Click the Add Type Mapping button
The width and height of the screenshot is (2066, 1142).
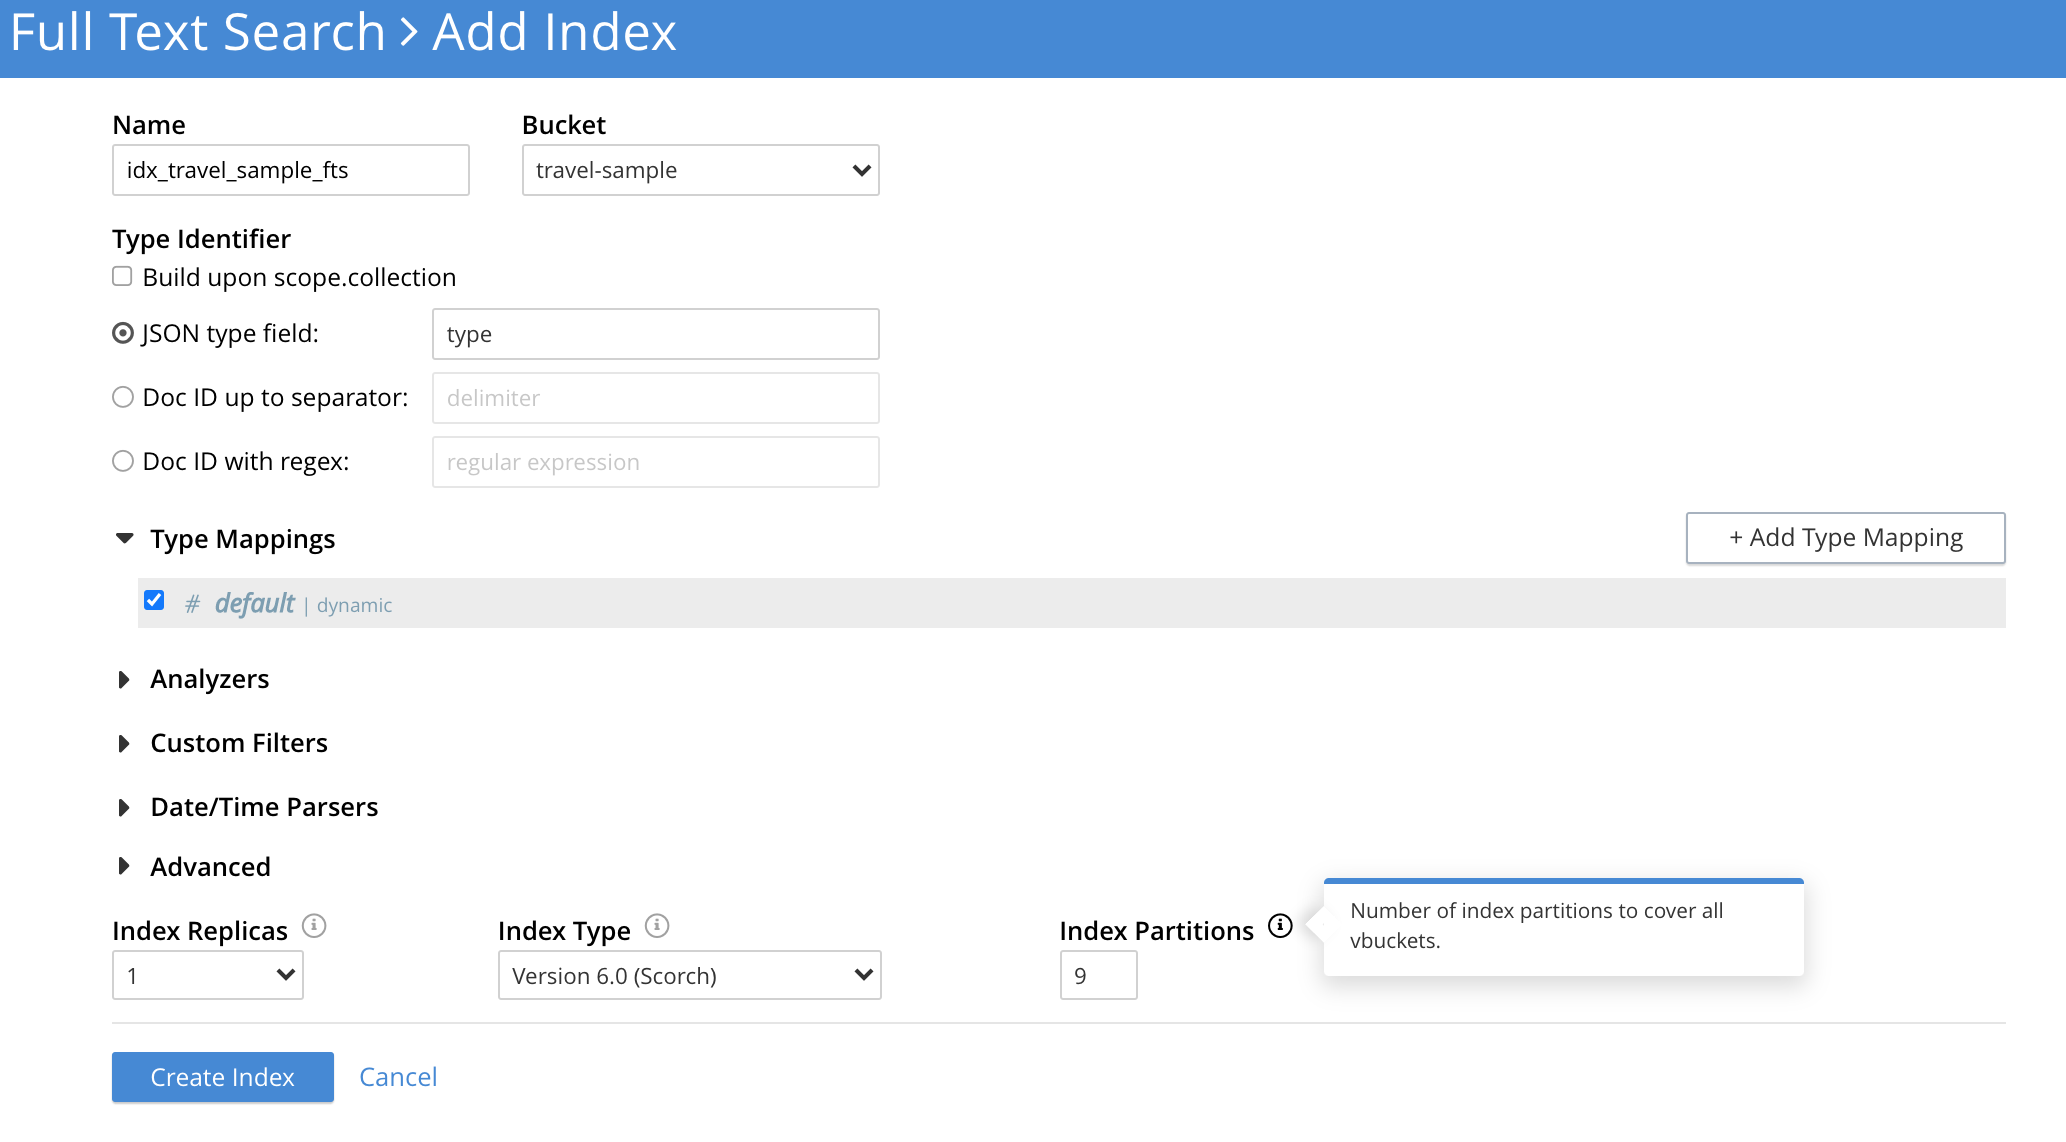(x=1845, y=538)
